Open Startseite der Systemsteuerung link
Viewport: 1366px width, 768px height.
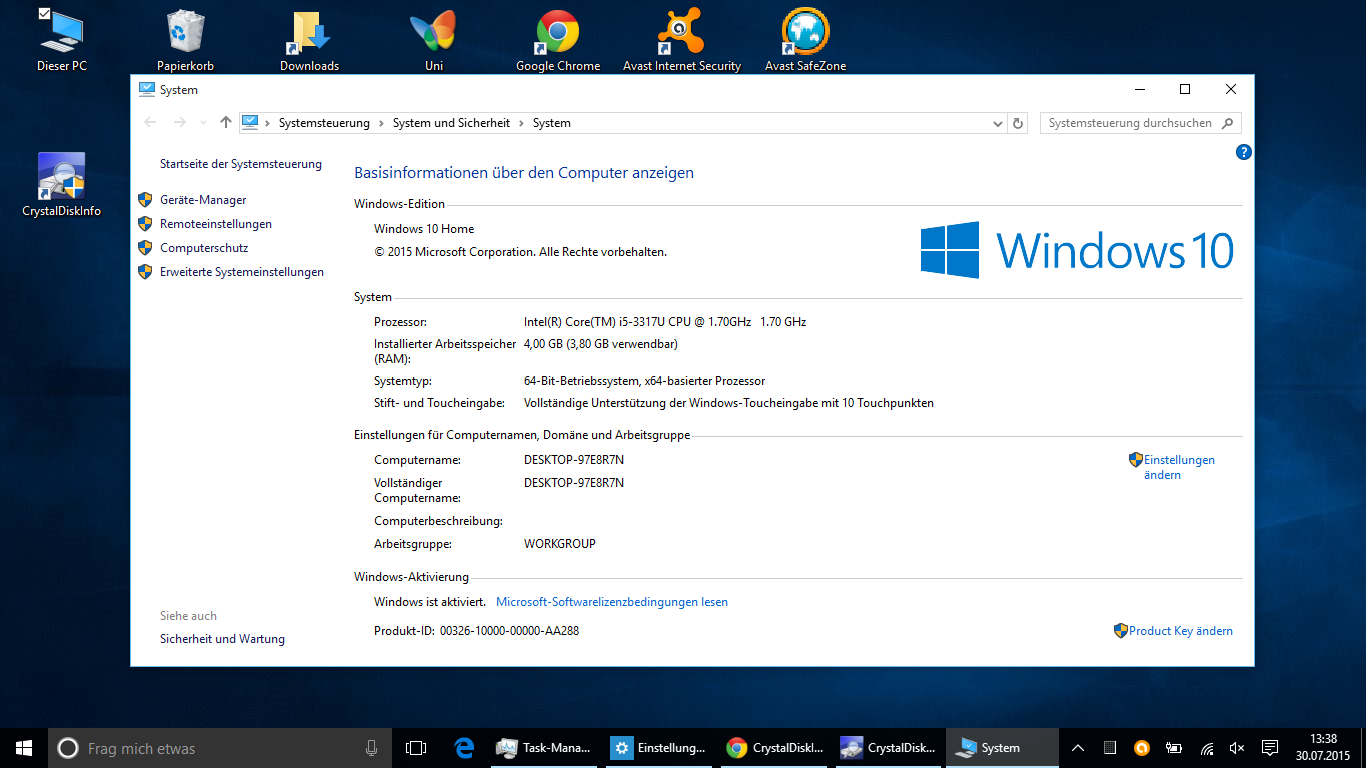241,164
